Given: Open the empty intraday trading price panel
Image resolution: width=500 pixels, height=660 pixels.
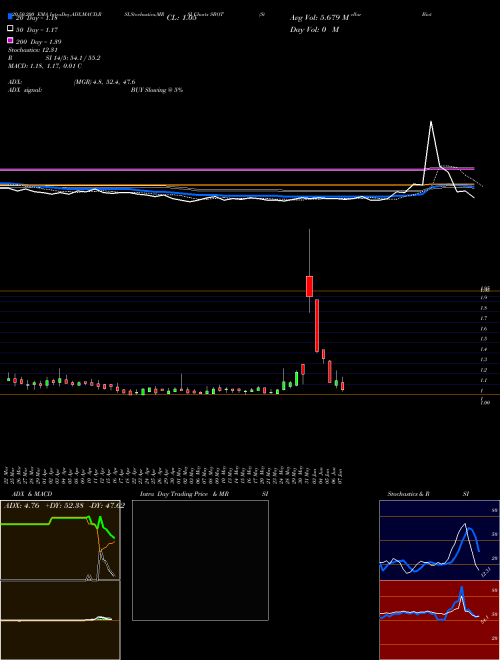Looking at the screenshot, I should [200, 560].
